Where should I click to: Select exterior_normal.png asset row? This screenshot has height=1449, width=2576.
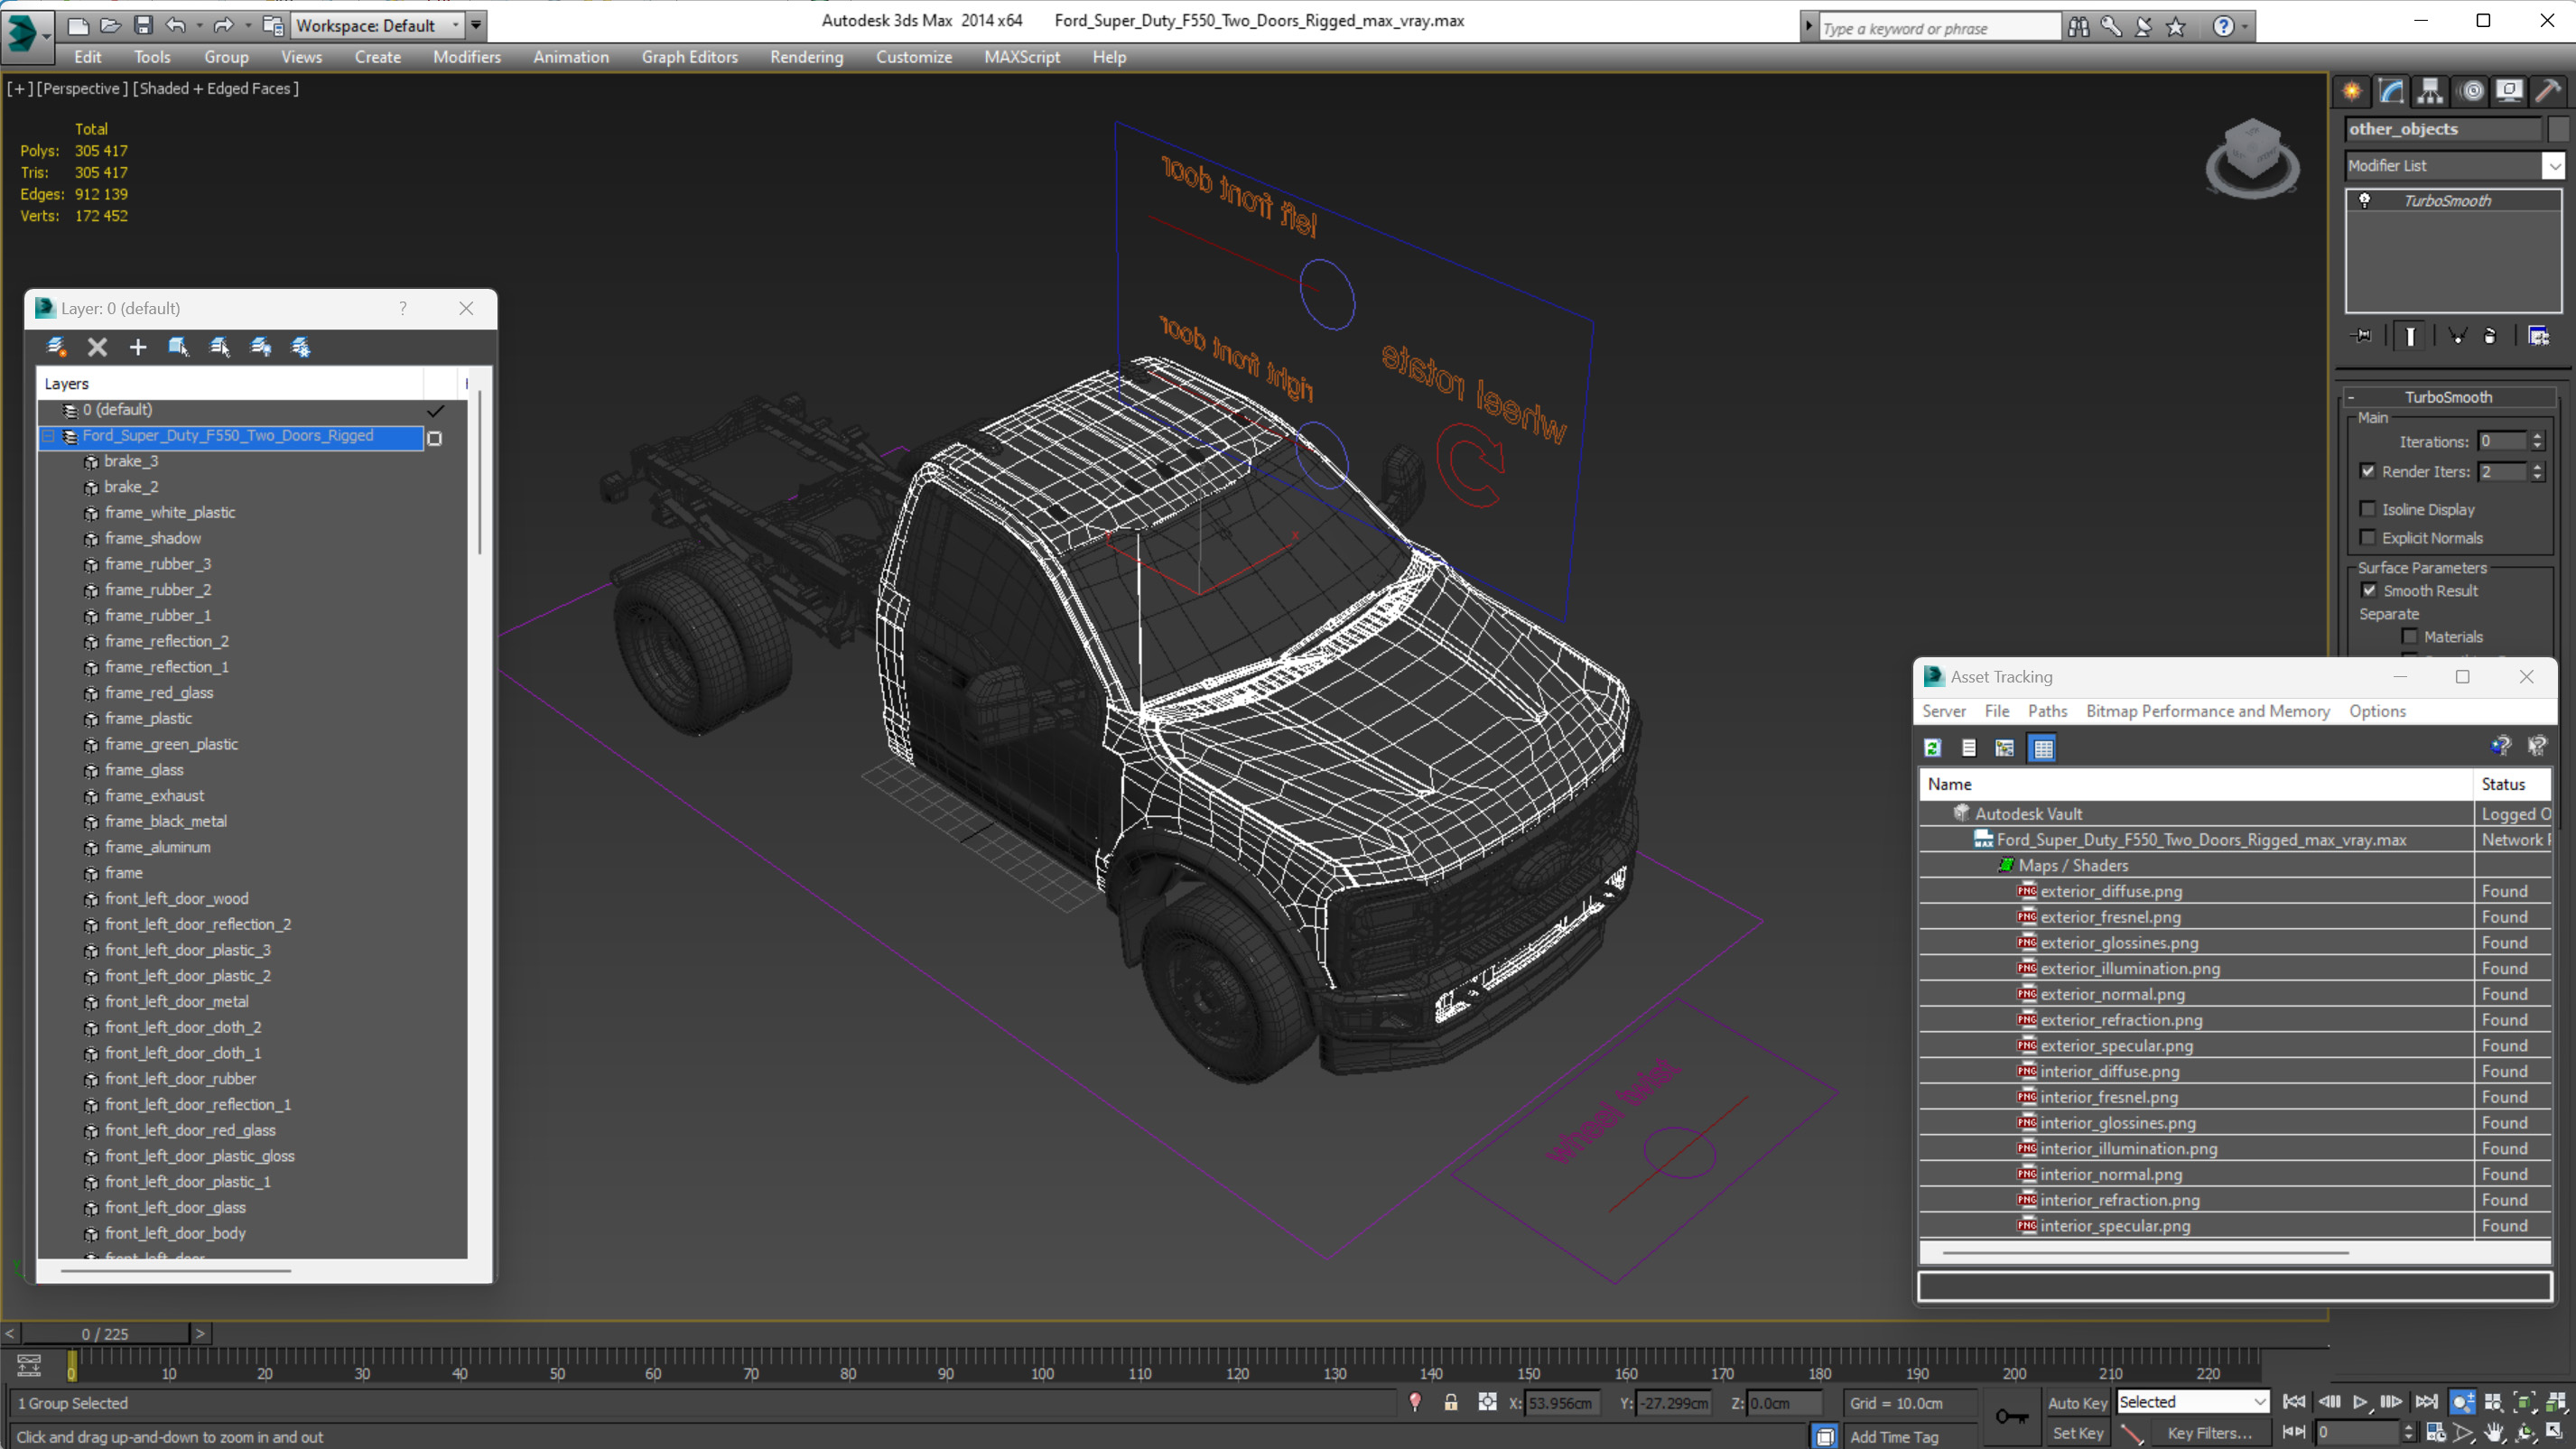coord(2112,994)
